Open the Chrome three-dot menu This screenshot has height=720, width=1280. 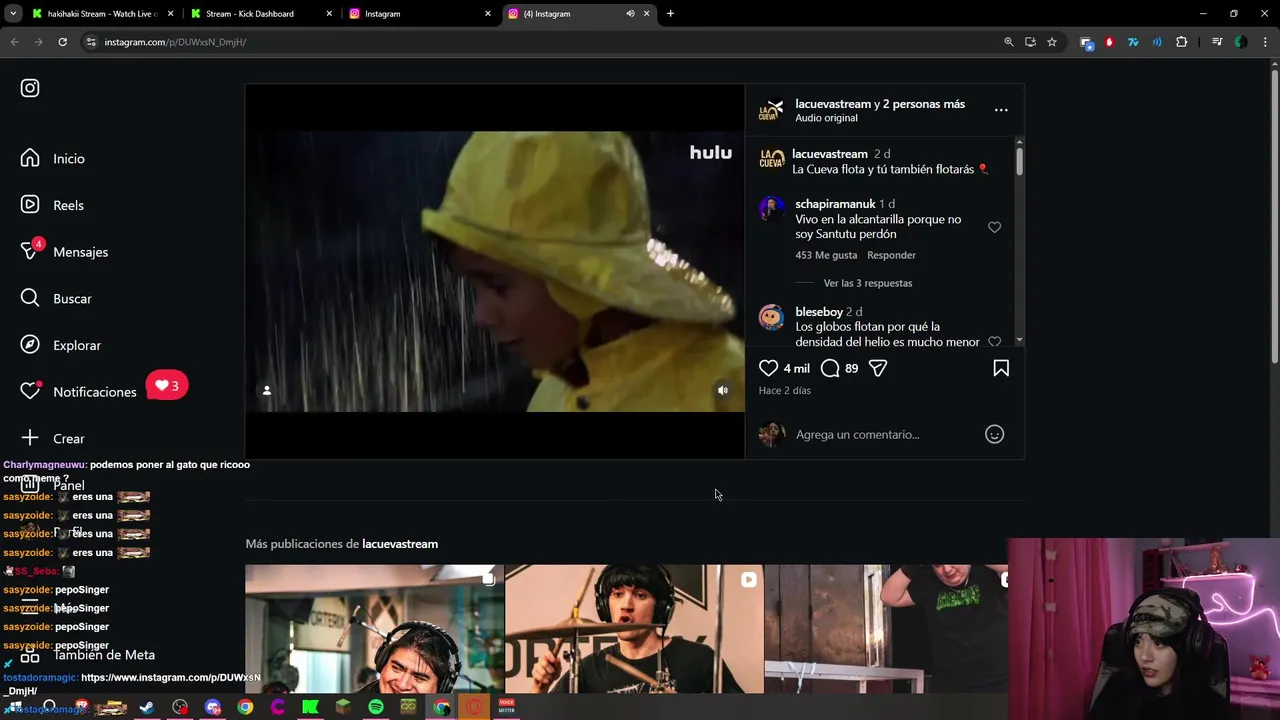coord(1264,42)
